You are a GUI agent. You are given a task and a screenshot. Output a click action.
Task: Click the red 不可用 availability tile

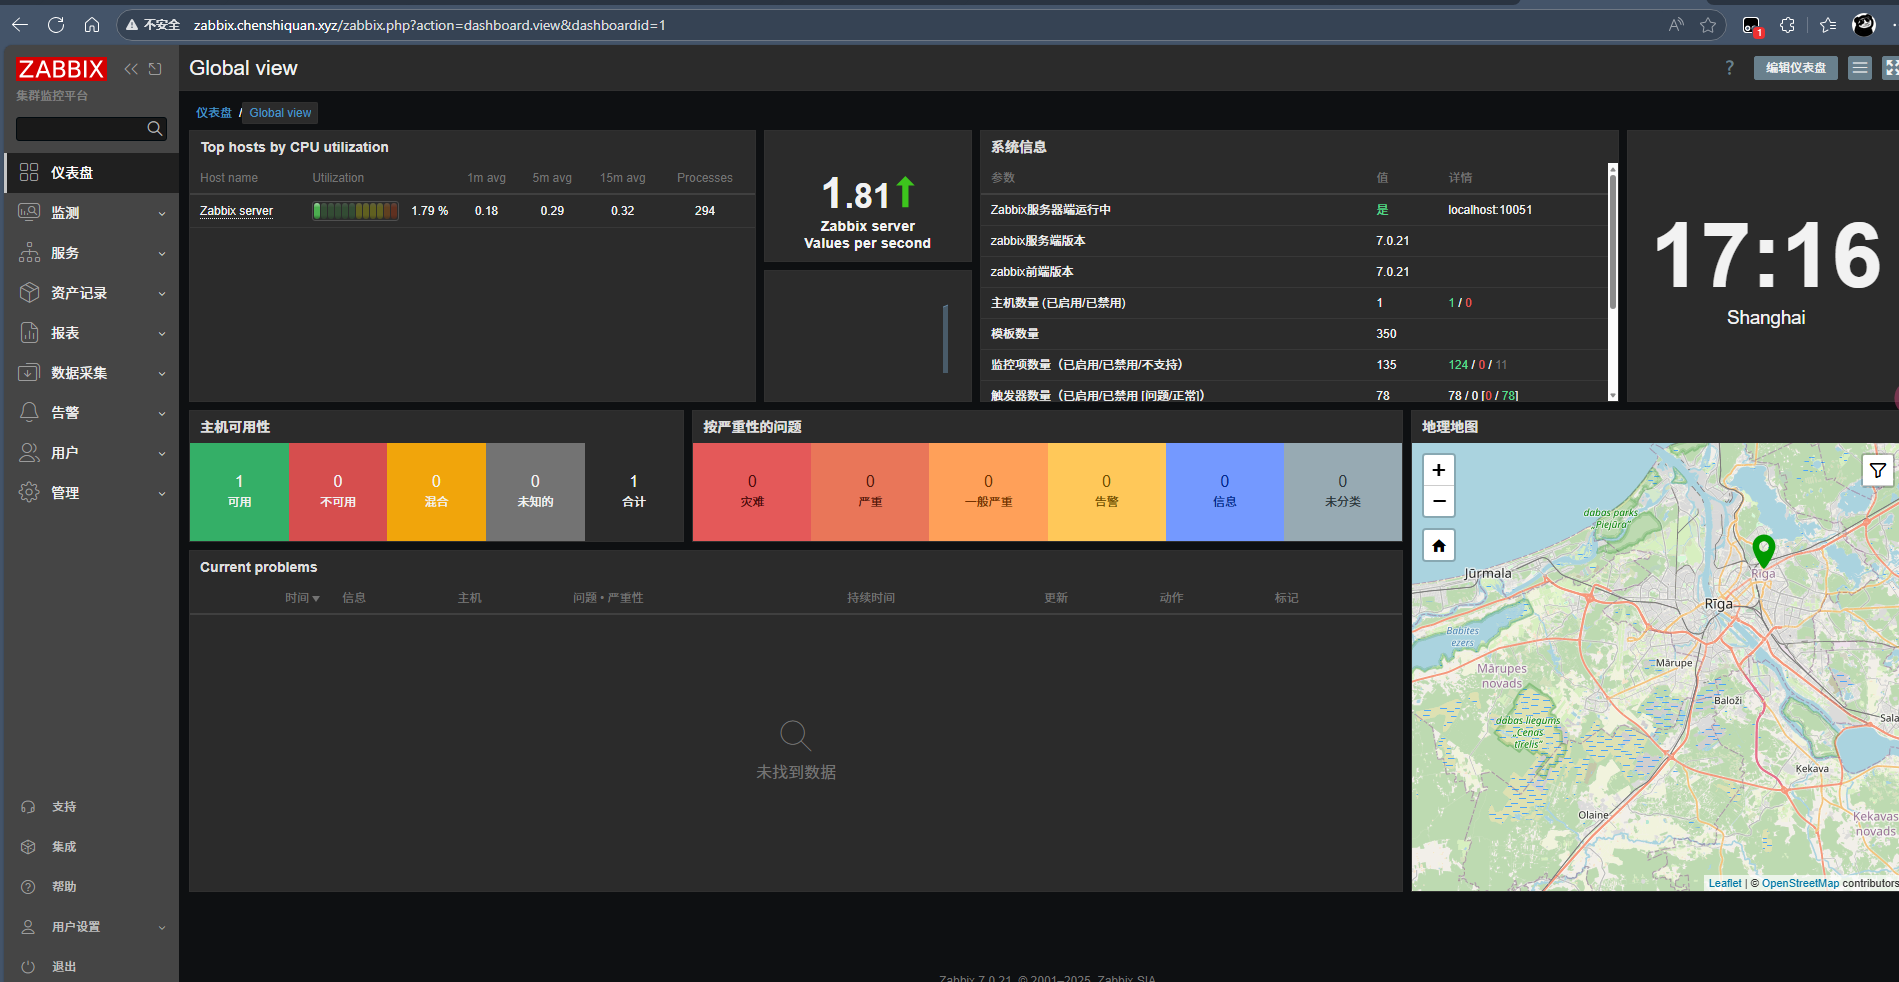point(338,492)
